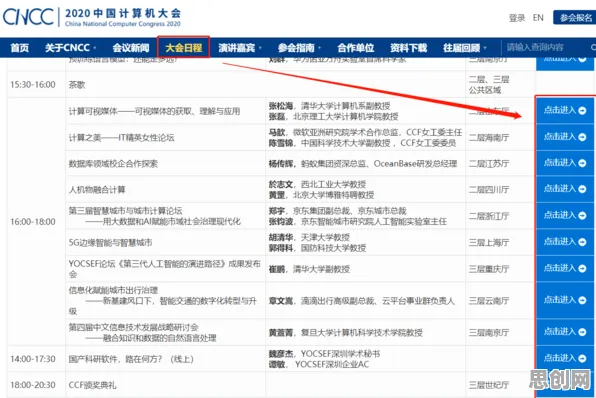Screen dimensions: 596x398
Task: Expand the 往届回顾 menu
Action: [x=464, y=48]
